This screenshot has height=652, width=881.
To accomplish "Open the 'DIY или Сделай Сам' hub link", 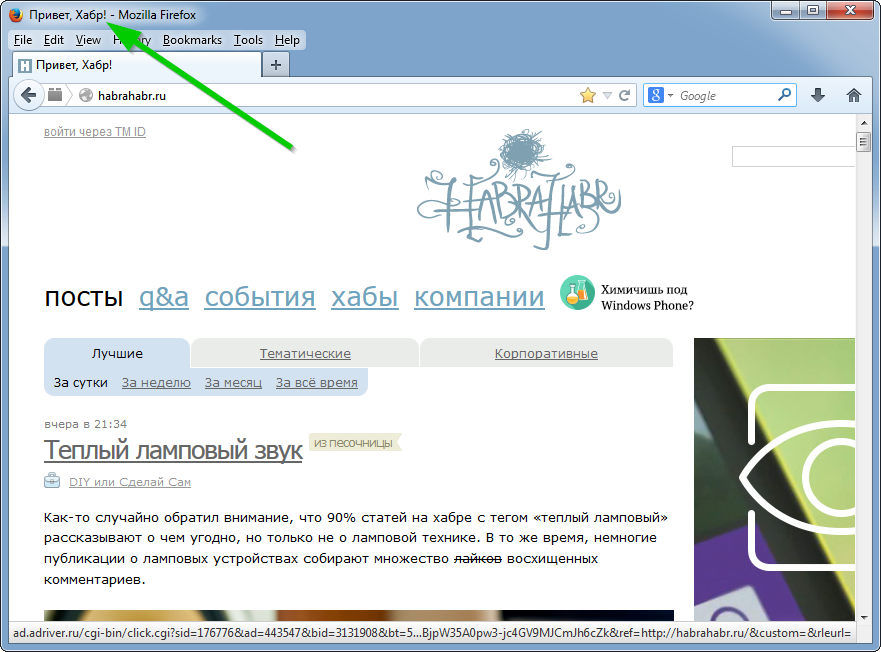I will [130, 482].
